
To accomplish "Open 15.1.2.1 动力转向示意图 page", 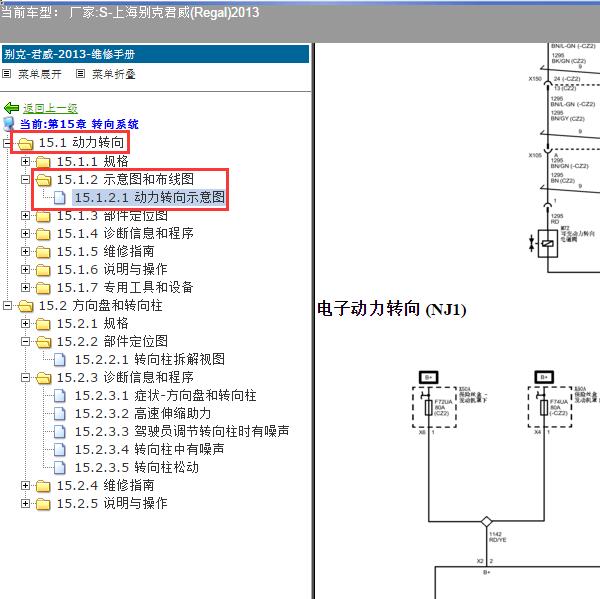I will (150, 197).
